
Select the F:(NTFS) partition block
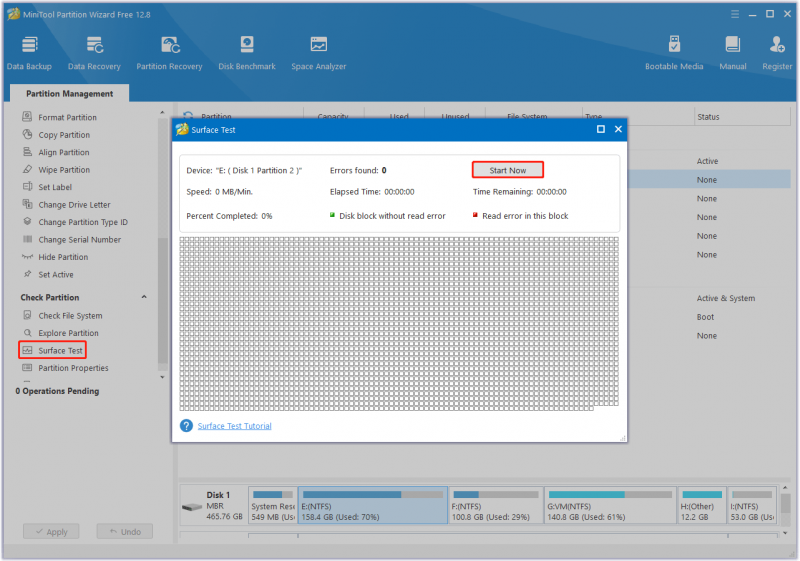pos(496,505)
